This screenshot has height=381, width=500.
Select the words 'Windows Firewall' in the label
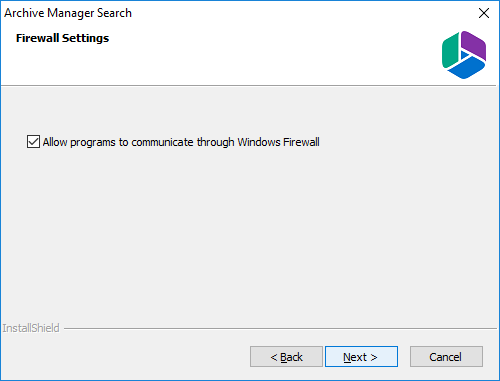coord(278,142)
